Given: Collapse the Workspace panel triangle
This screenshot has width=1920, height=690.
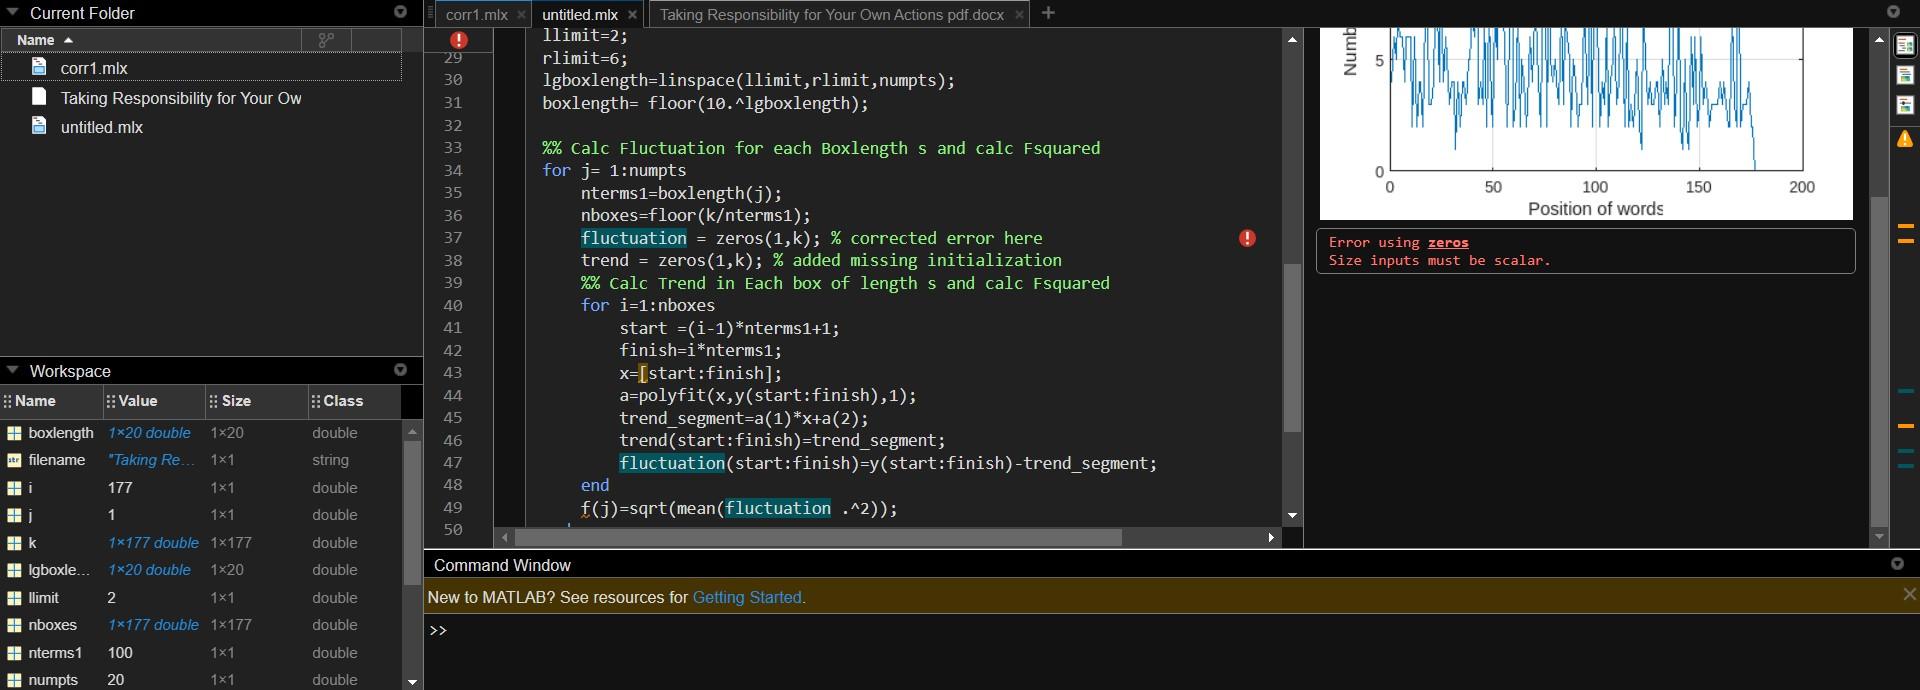Looking at the screenshot, I should [x=13, y=371].
